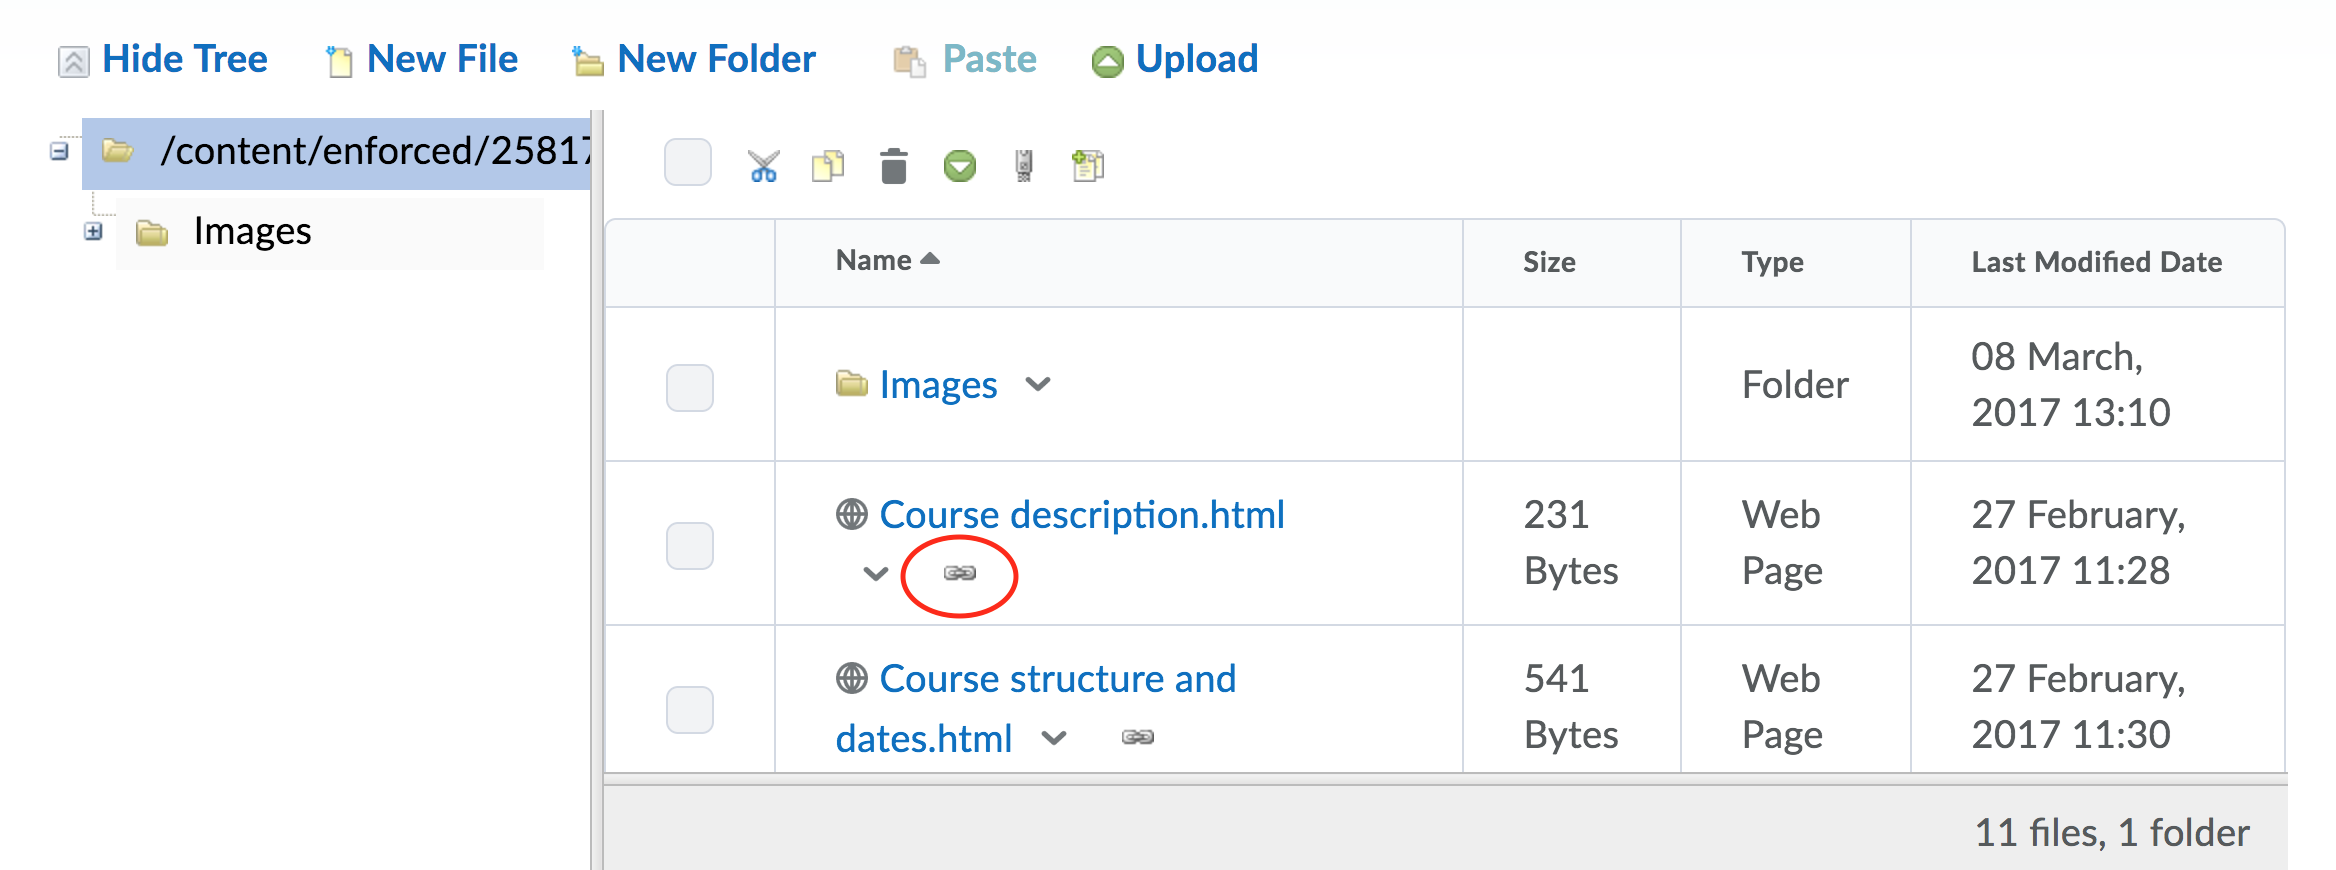The image size is (2336, 870).
Task: Click New File in the top menu
Action: click(441, 60)
